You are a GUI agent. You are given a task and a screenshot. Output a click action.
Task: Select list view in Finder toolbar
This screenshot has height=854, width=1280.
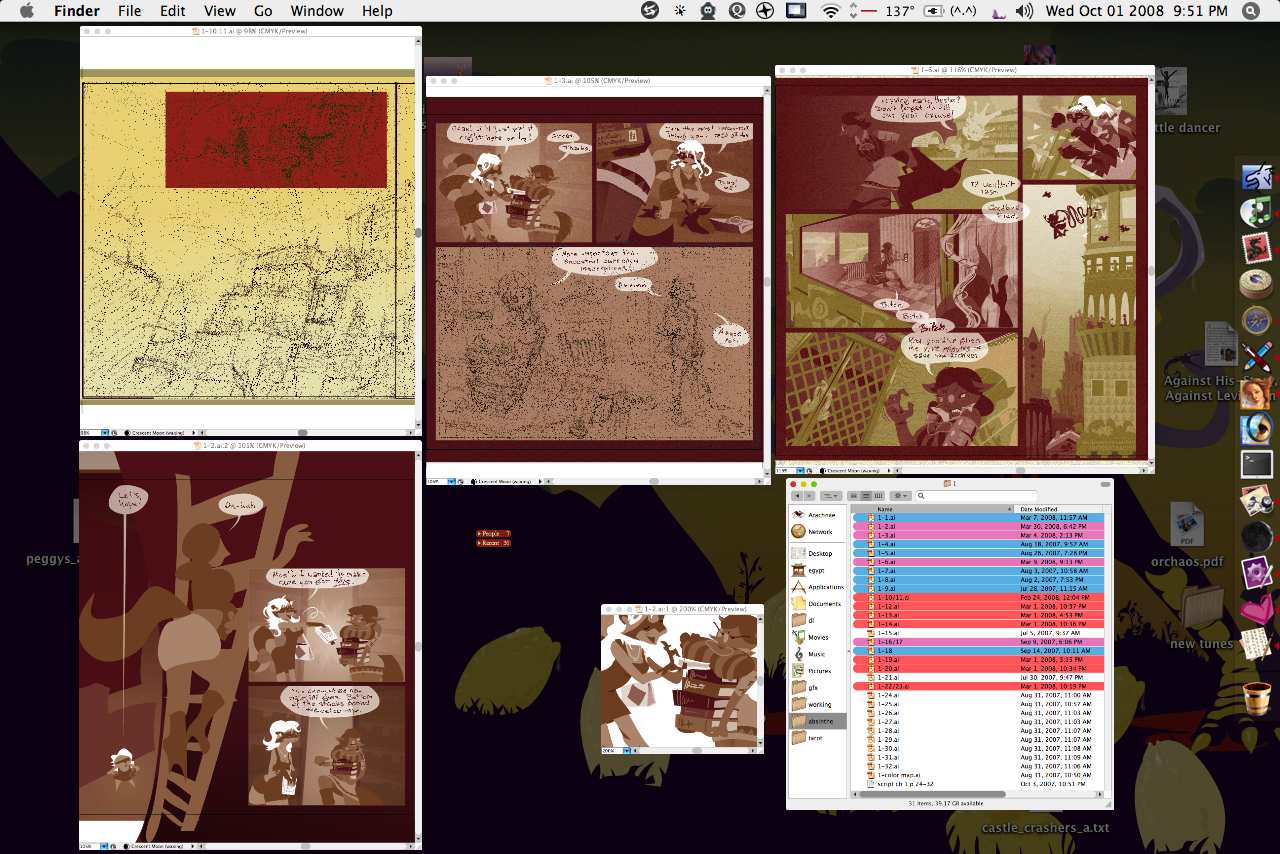tap(866, 496)
